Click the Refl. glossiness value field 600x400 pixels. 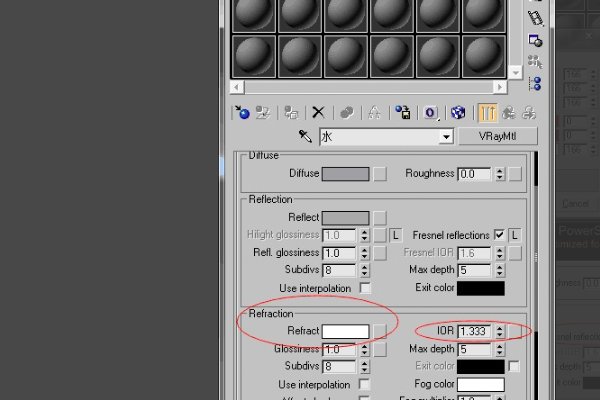click(x=339, y=253)
